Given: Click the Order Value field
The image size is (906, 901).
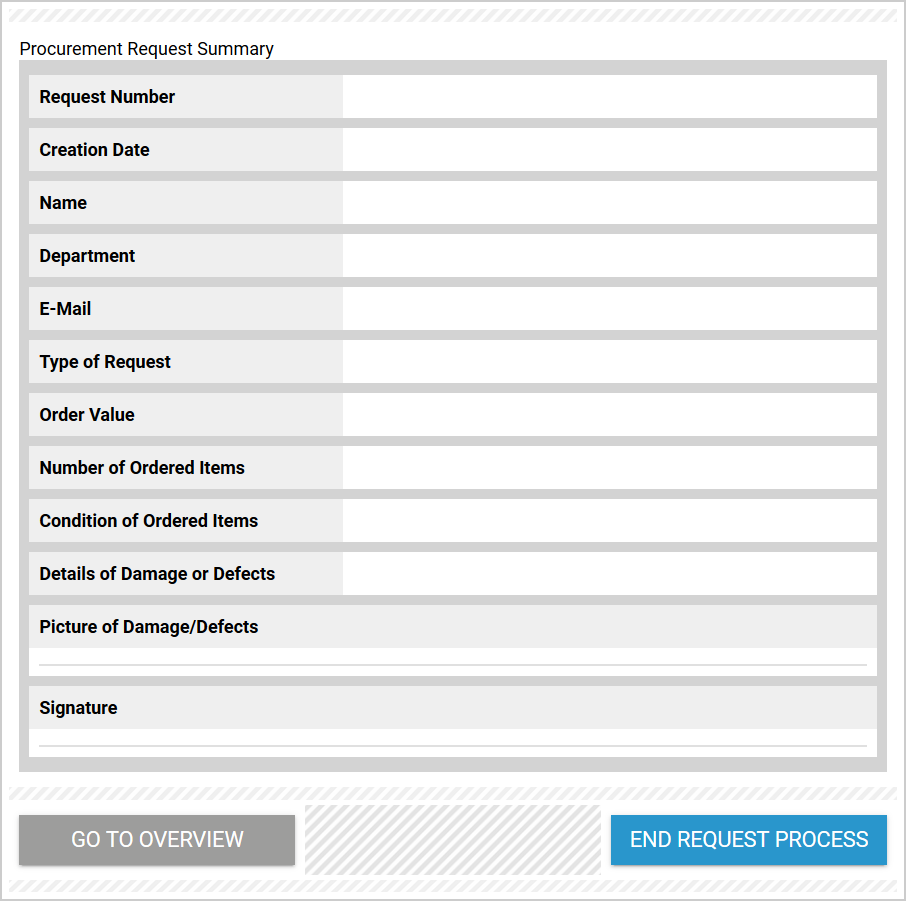Looking at the screenshot, I should 609,415.
